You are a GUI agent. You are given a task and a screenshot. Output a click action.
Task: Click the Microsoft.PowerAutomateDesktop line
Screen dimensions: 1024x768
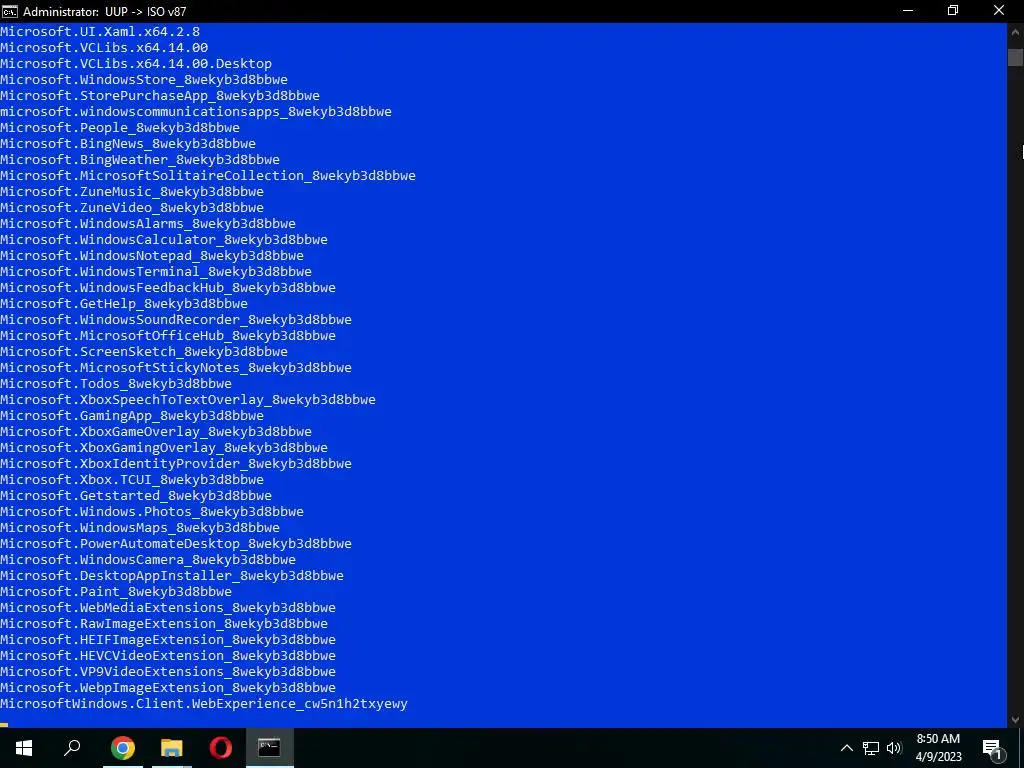click(176, 543)
